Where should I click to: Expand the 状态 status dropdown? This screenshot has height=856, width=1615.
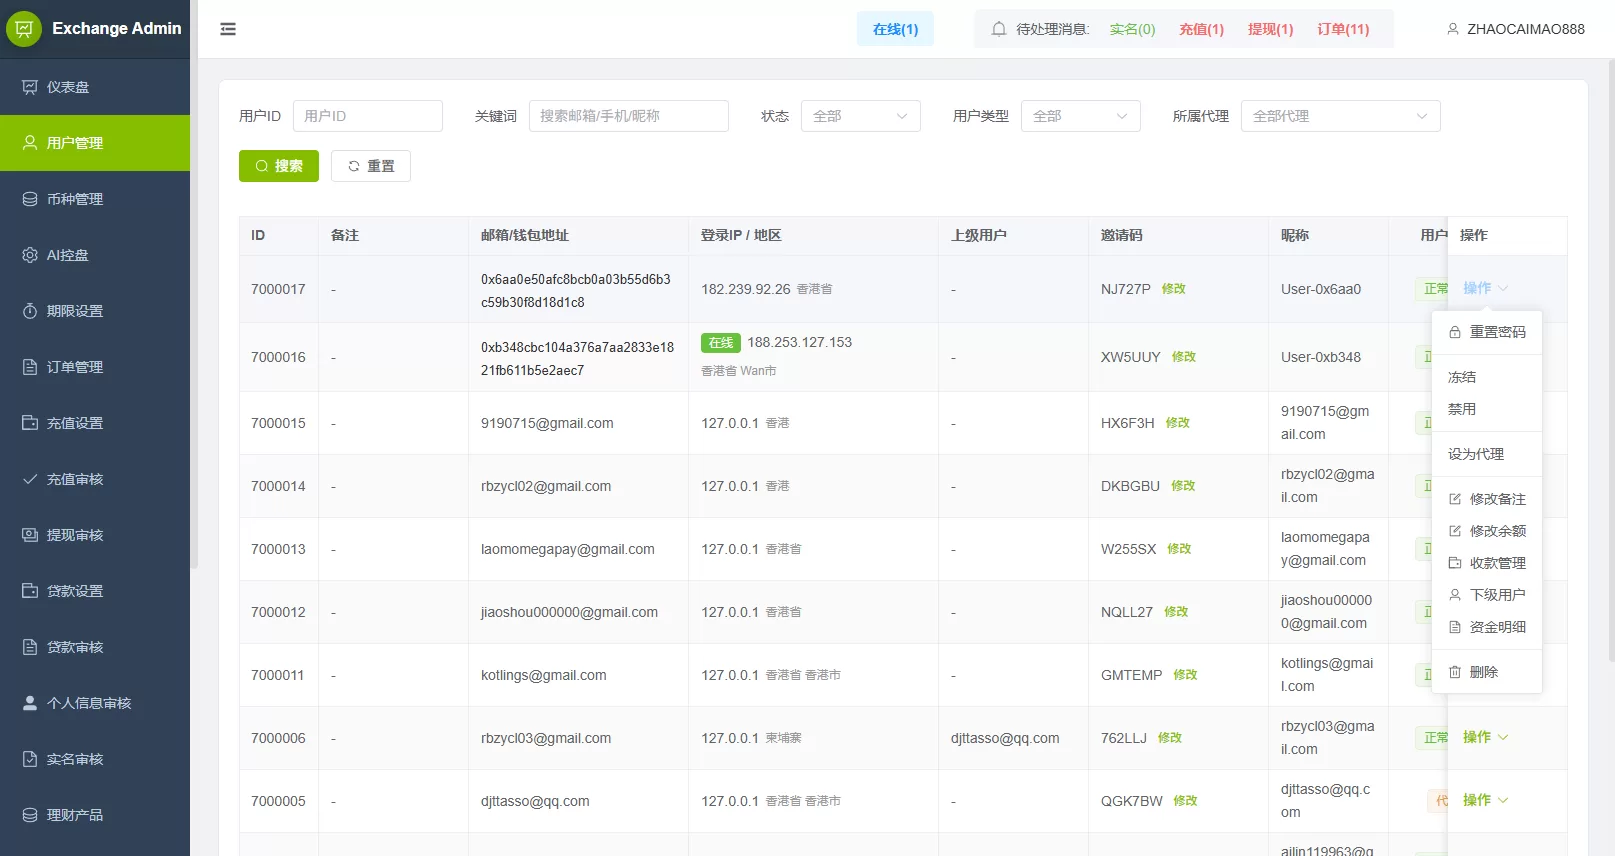[860, 116]
